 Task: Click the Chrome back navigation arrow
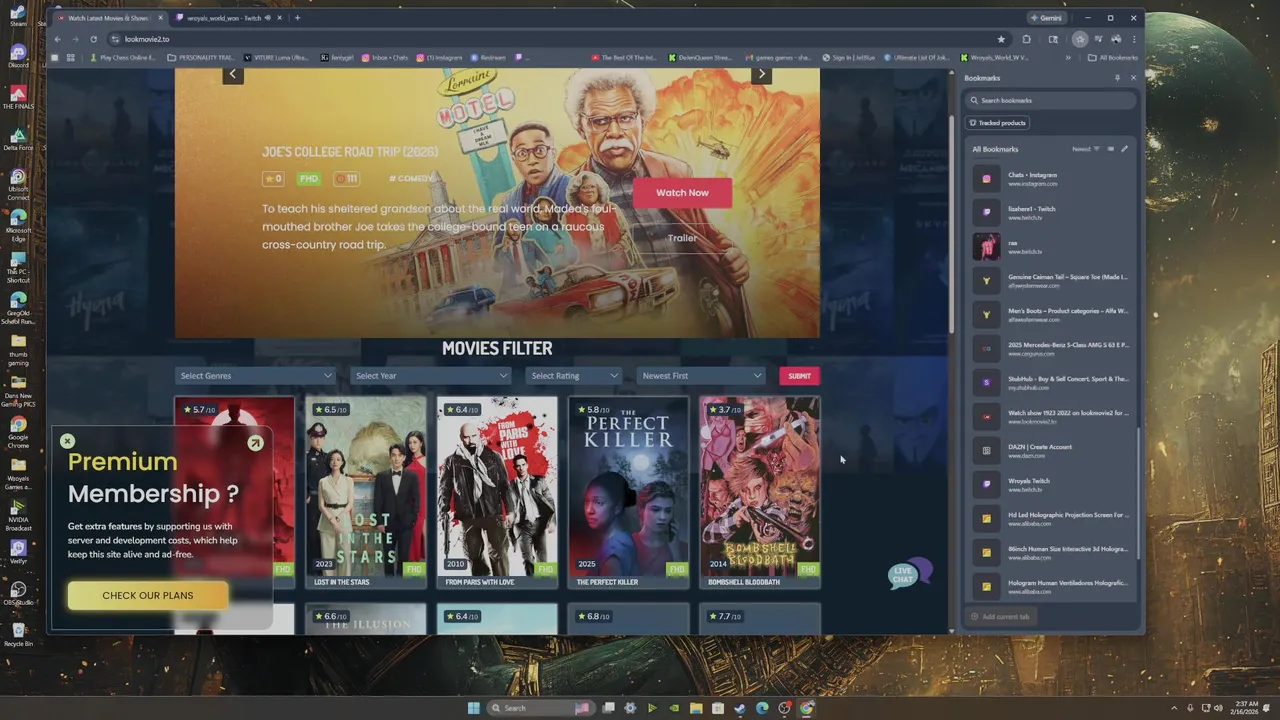point(57,39)
